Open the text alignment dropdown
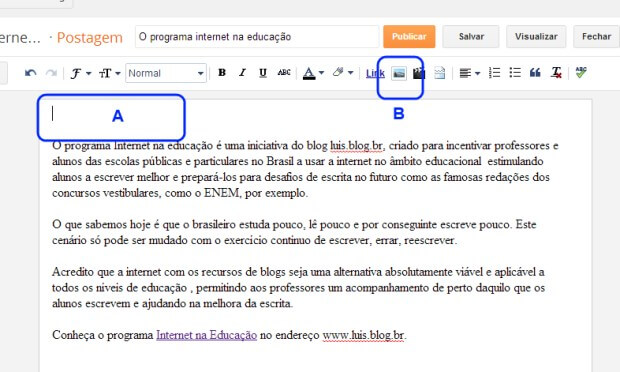This screenshot has height=372, width=620. coord(469,73)
